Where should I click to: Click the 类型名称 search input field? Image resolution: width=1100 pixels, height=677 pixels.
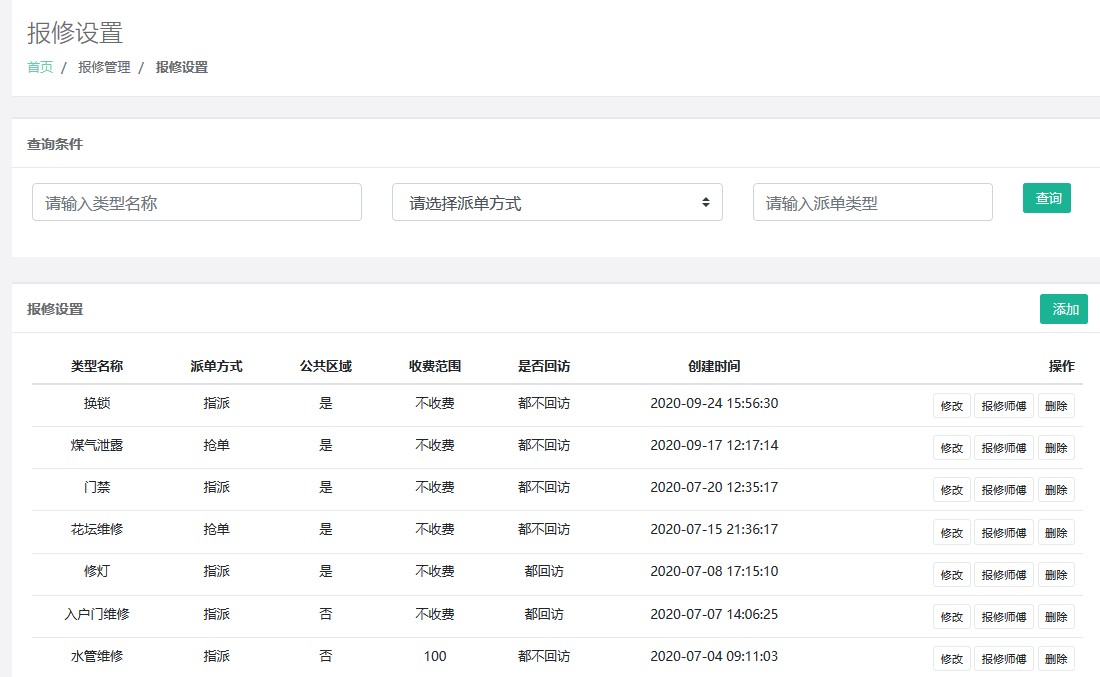point(197,202)
